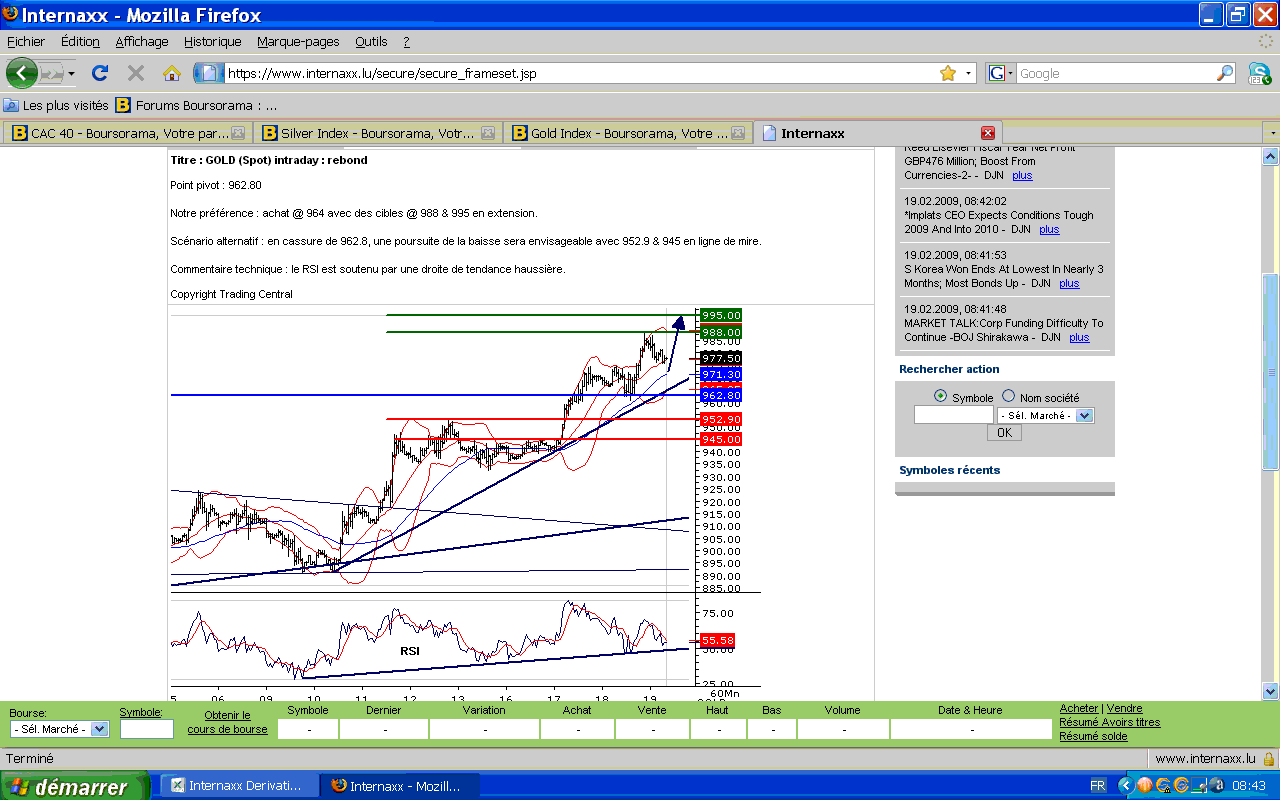Close the Gold Index tab
This screenshot has width=1280, height=800.
(x=738, y=133)
